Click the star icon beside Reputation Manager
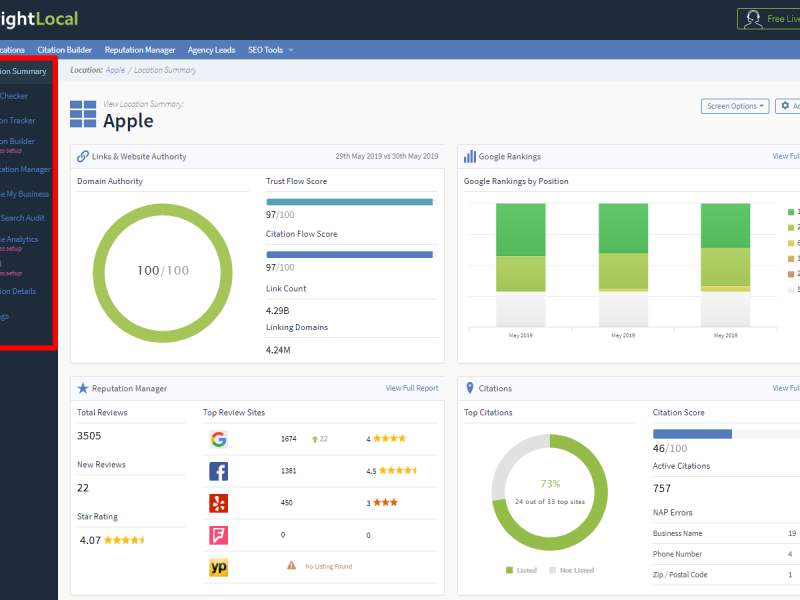Screen dimensions: 800x600 coord(83,388)
